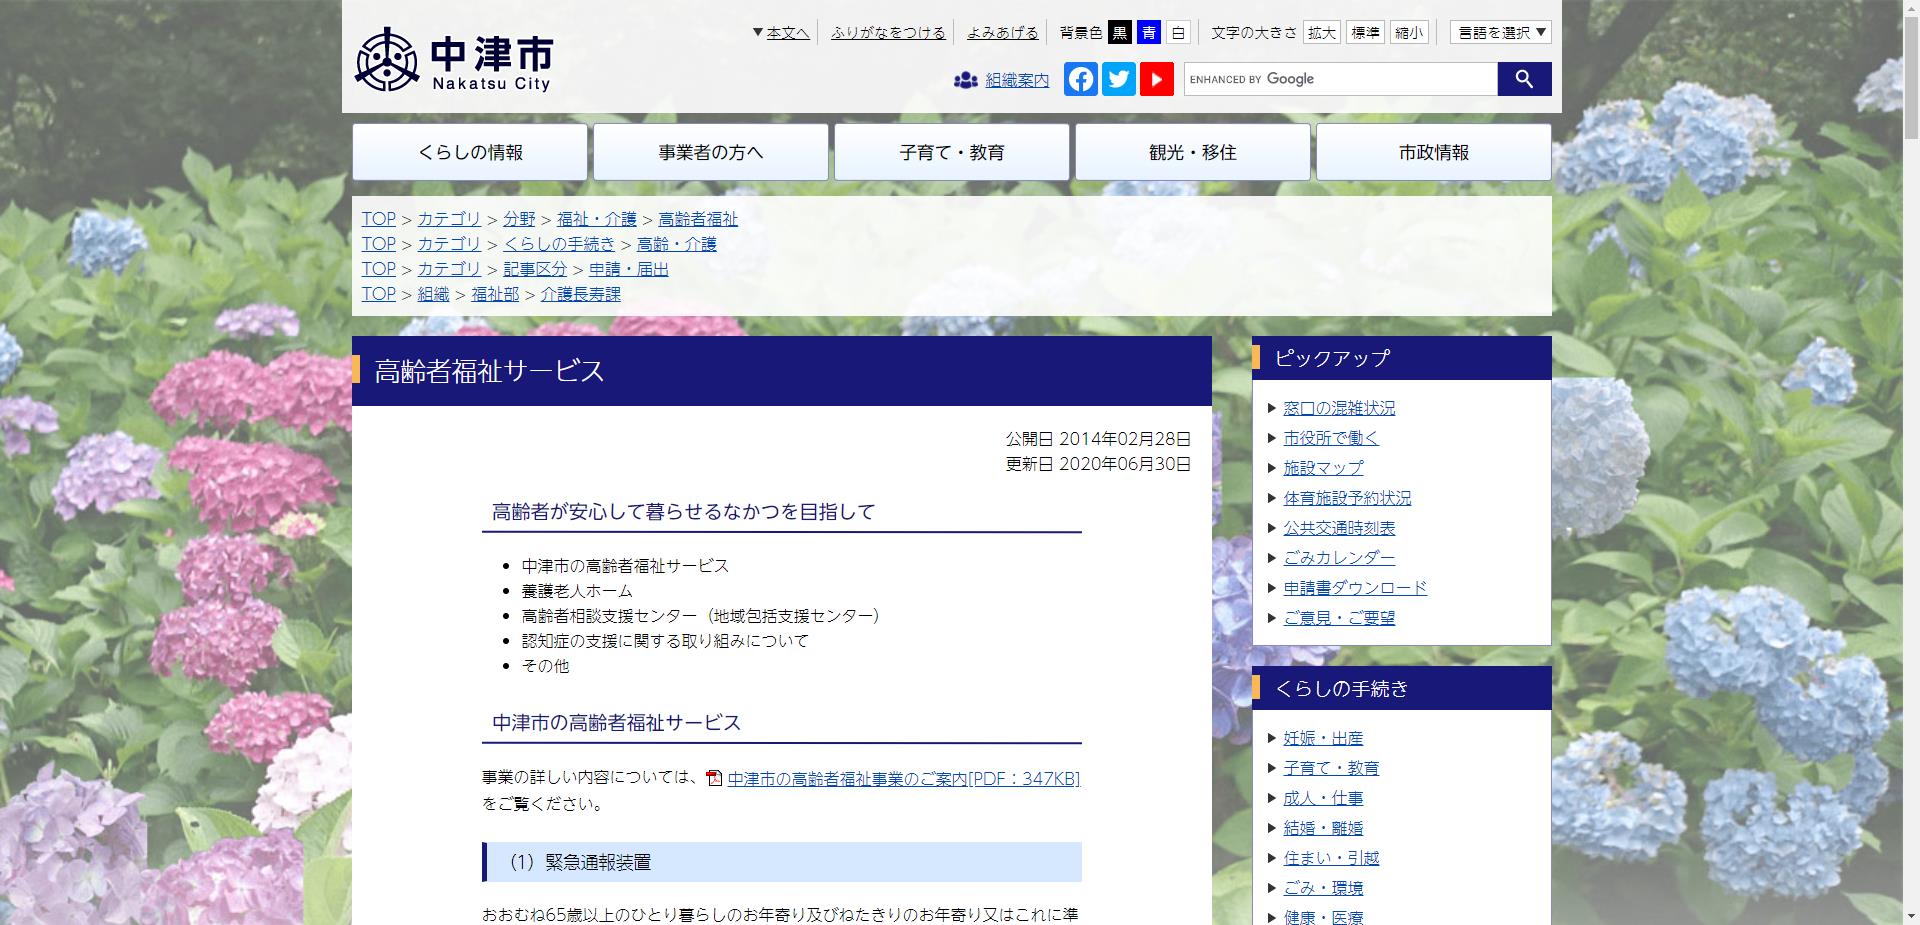Viewport: 1920px width, 925px height.
Task: Click the ▼ disclosure triangle before 本文へ
Action: pos(758,31)
